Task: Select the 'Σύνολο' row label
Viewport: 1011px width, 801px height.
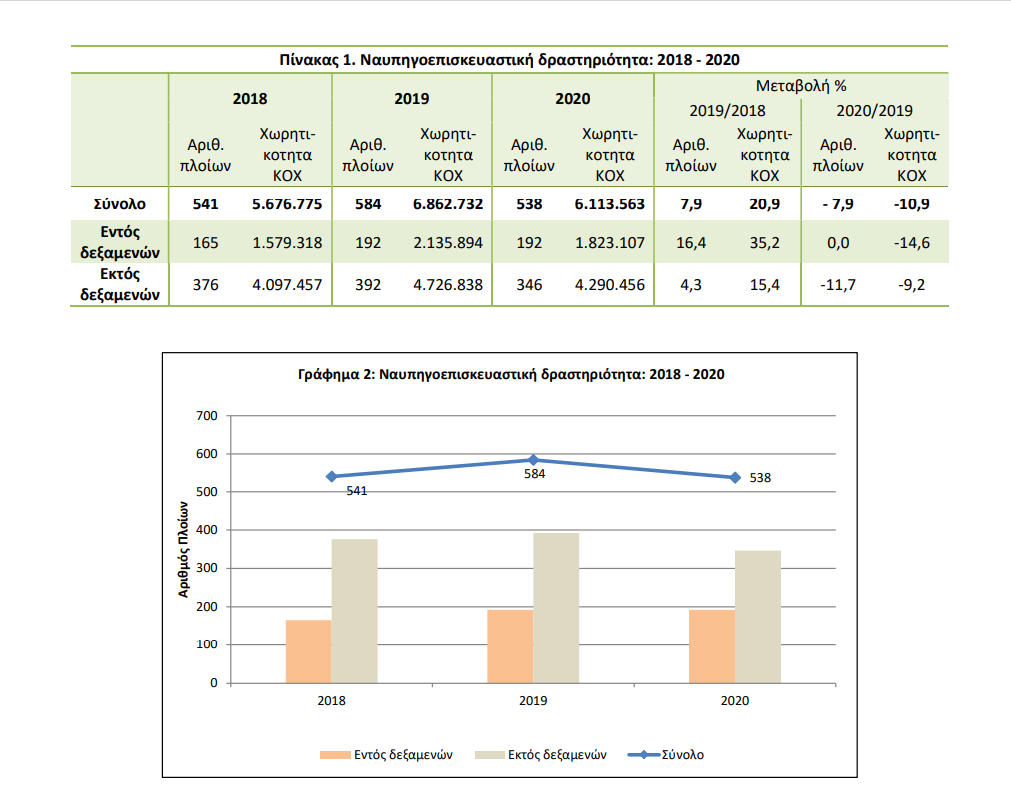Action: pyautogui.click(x=119, y=204)
